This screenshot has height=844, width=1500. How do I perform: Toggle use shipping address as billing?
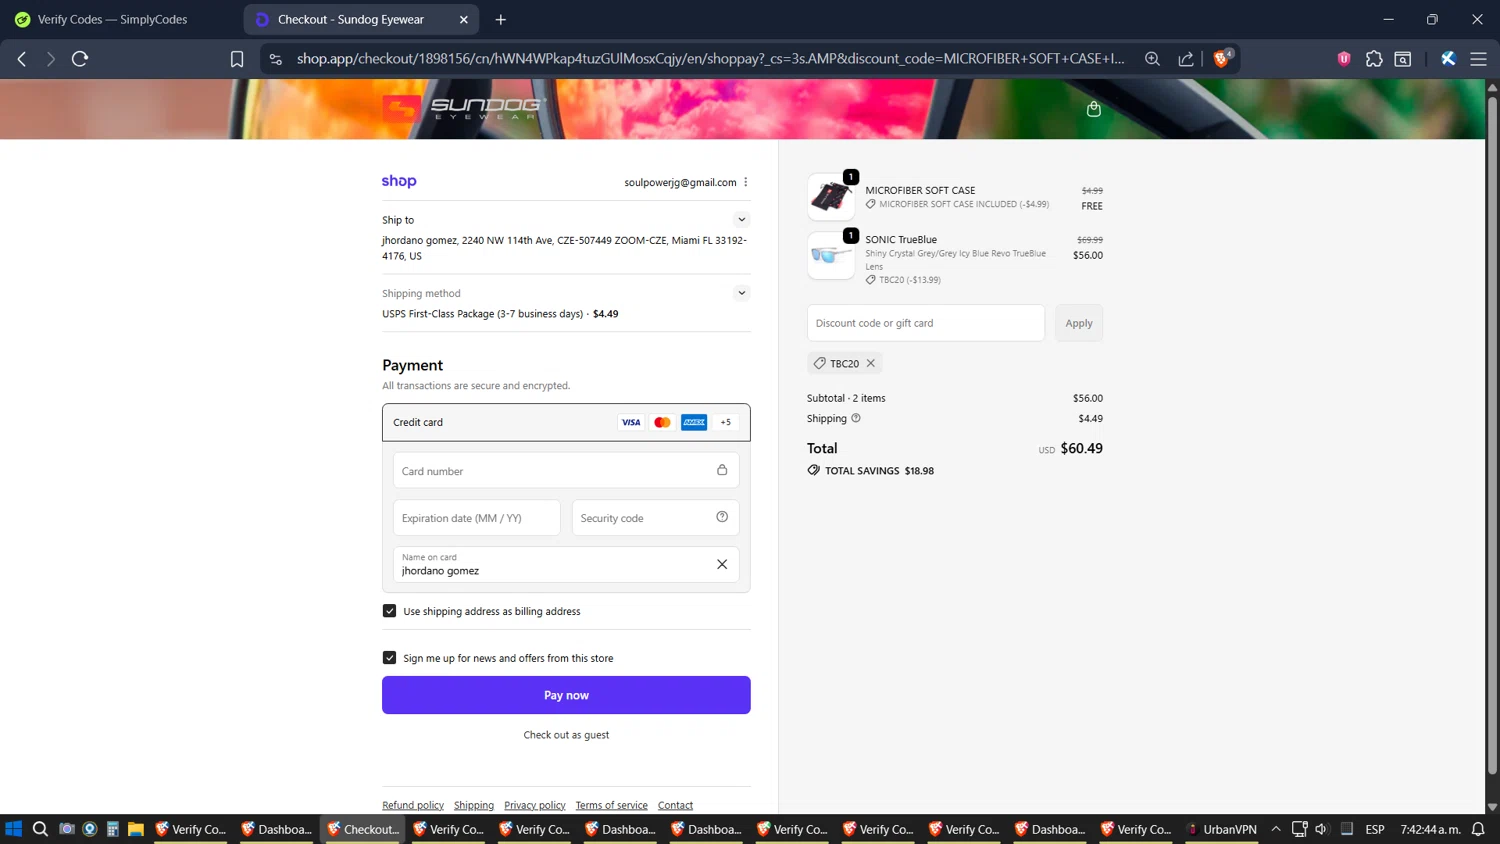pos(389,611)
